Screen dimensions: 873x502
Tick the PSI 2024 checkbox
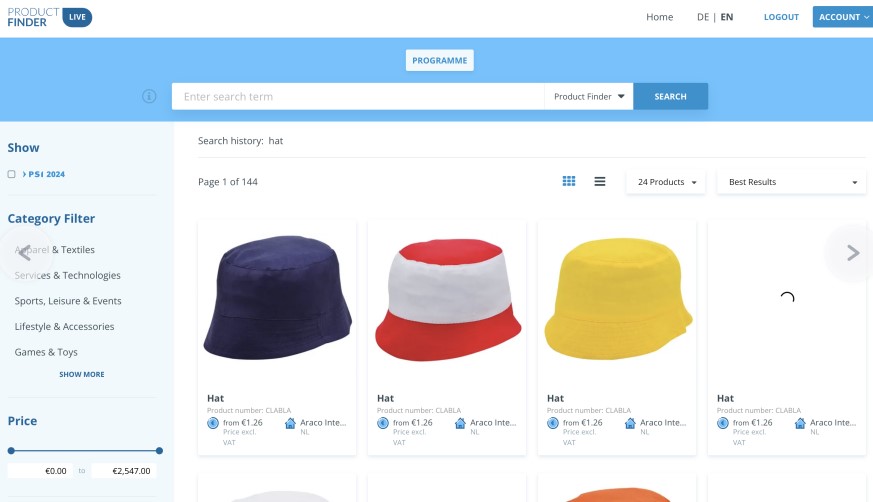(x=11, y=174)
